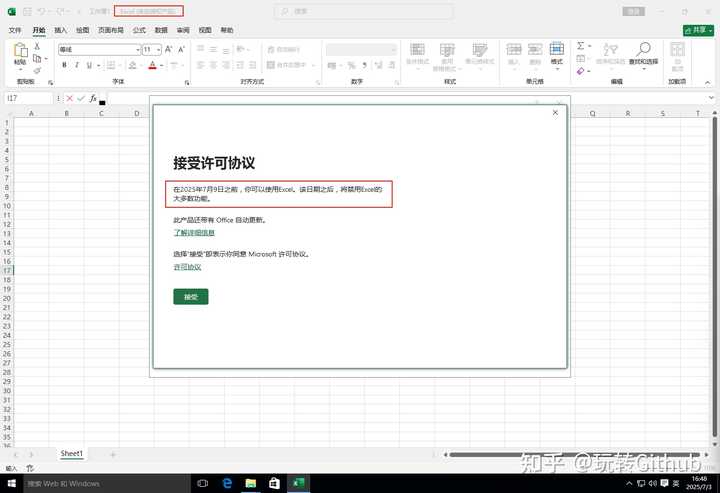Open the font size dropdown
This screenshot has height=493, width=720.
(158, 49)
